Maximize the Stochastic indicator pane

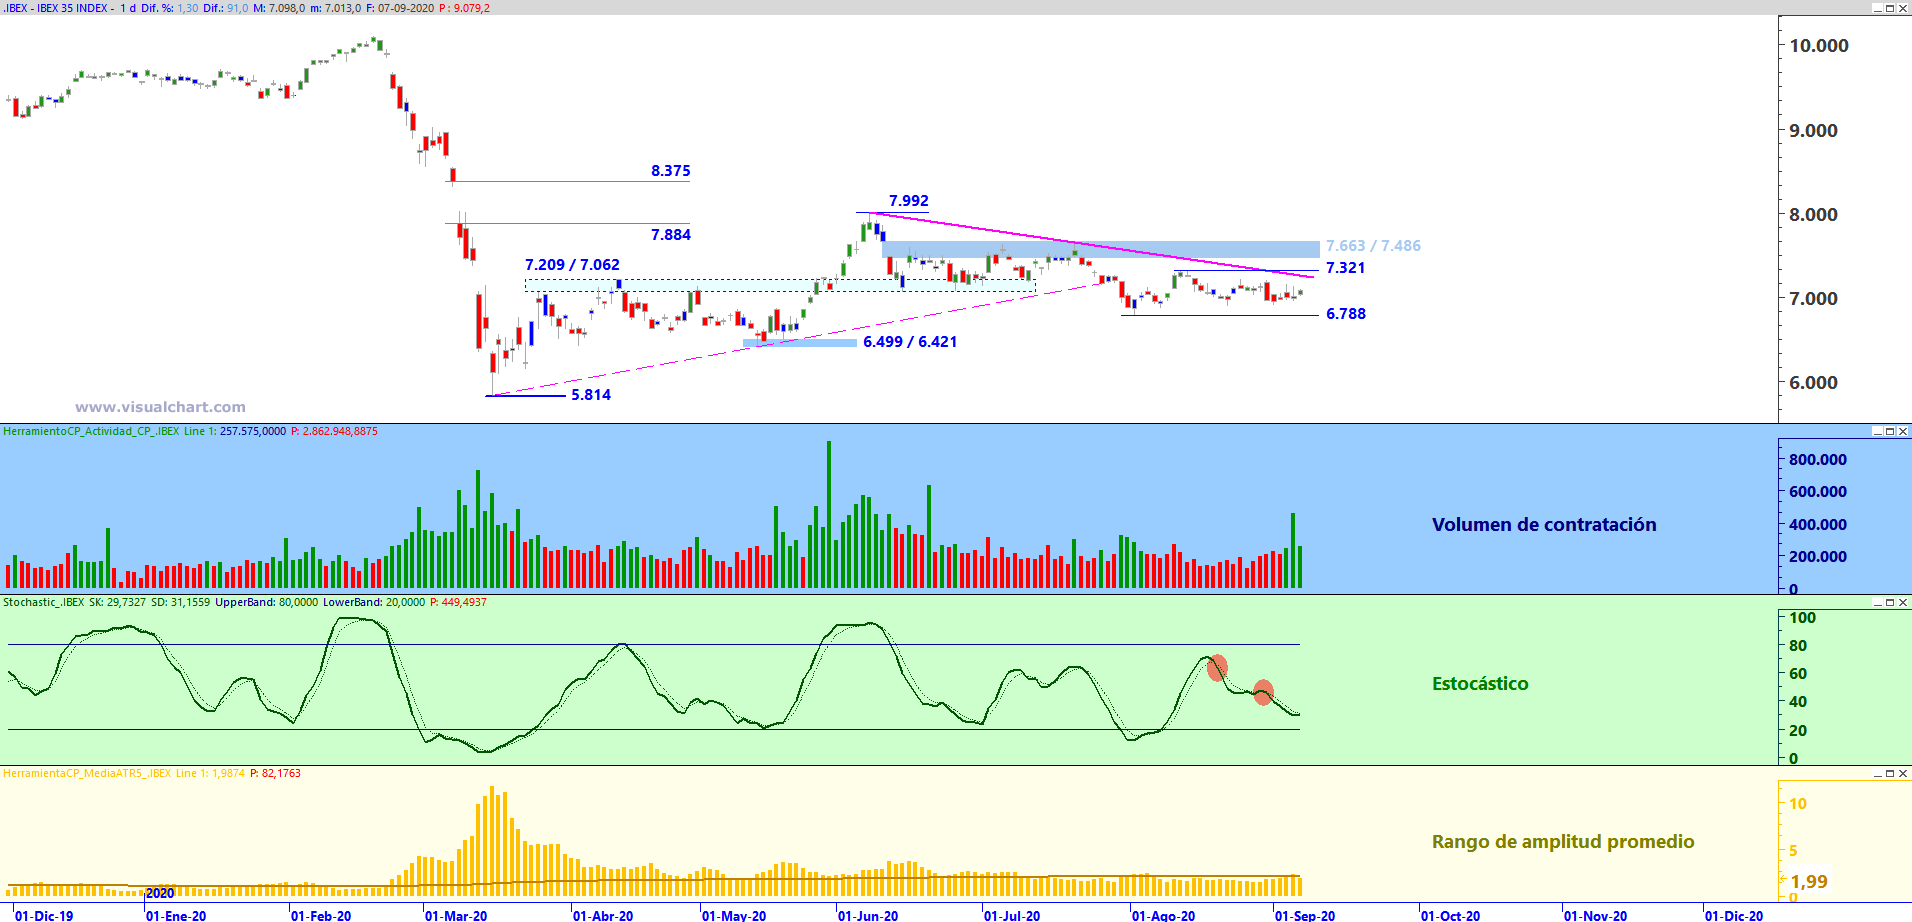(1890, 603)
